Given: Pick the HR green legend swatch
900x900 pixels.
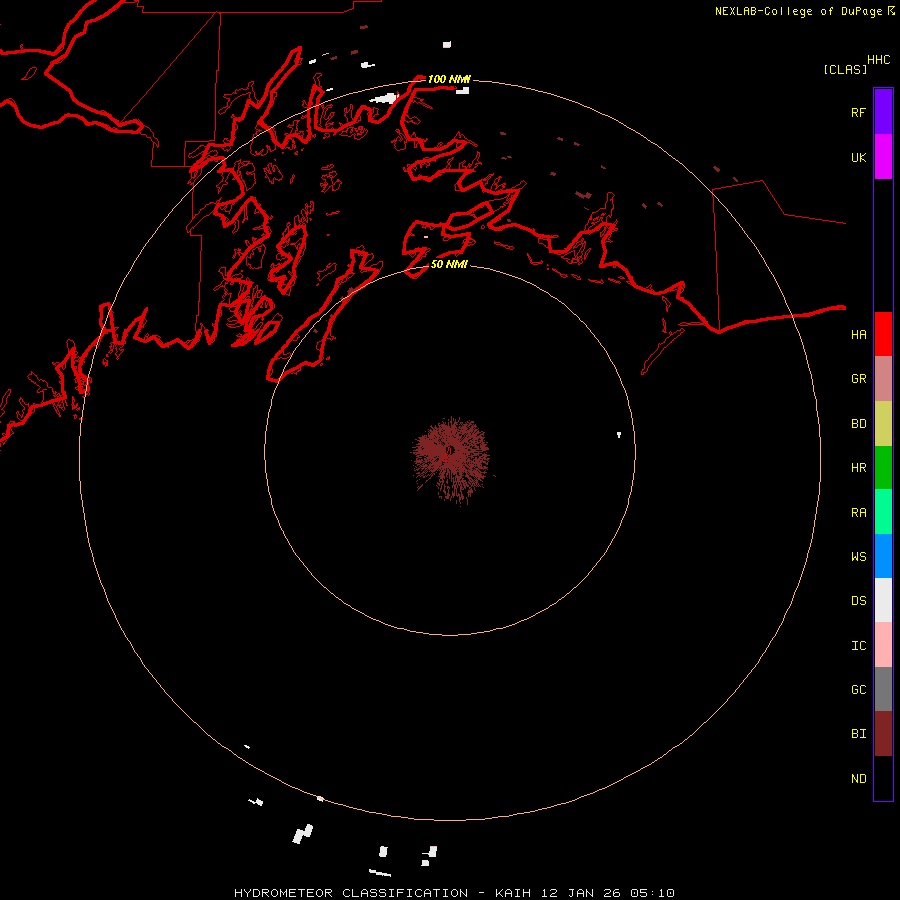Looking at the screenshot, I should pos(883,467).
